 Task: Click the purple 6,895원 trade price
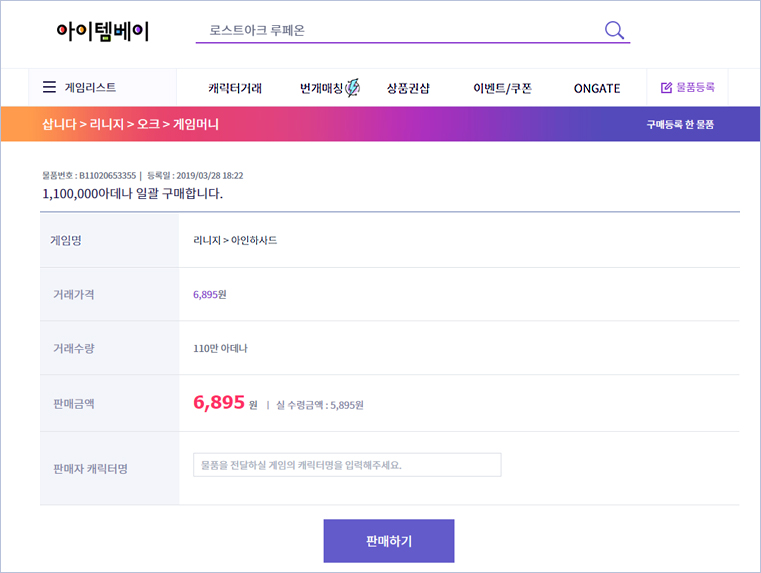(x=210, y=295)
